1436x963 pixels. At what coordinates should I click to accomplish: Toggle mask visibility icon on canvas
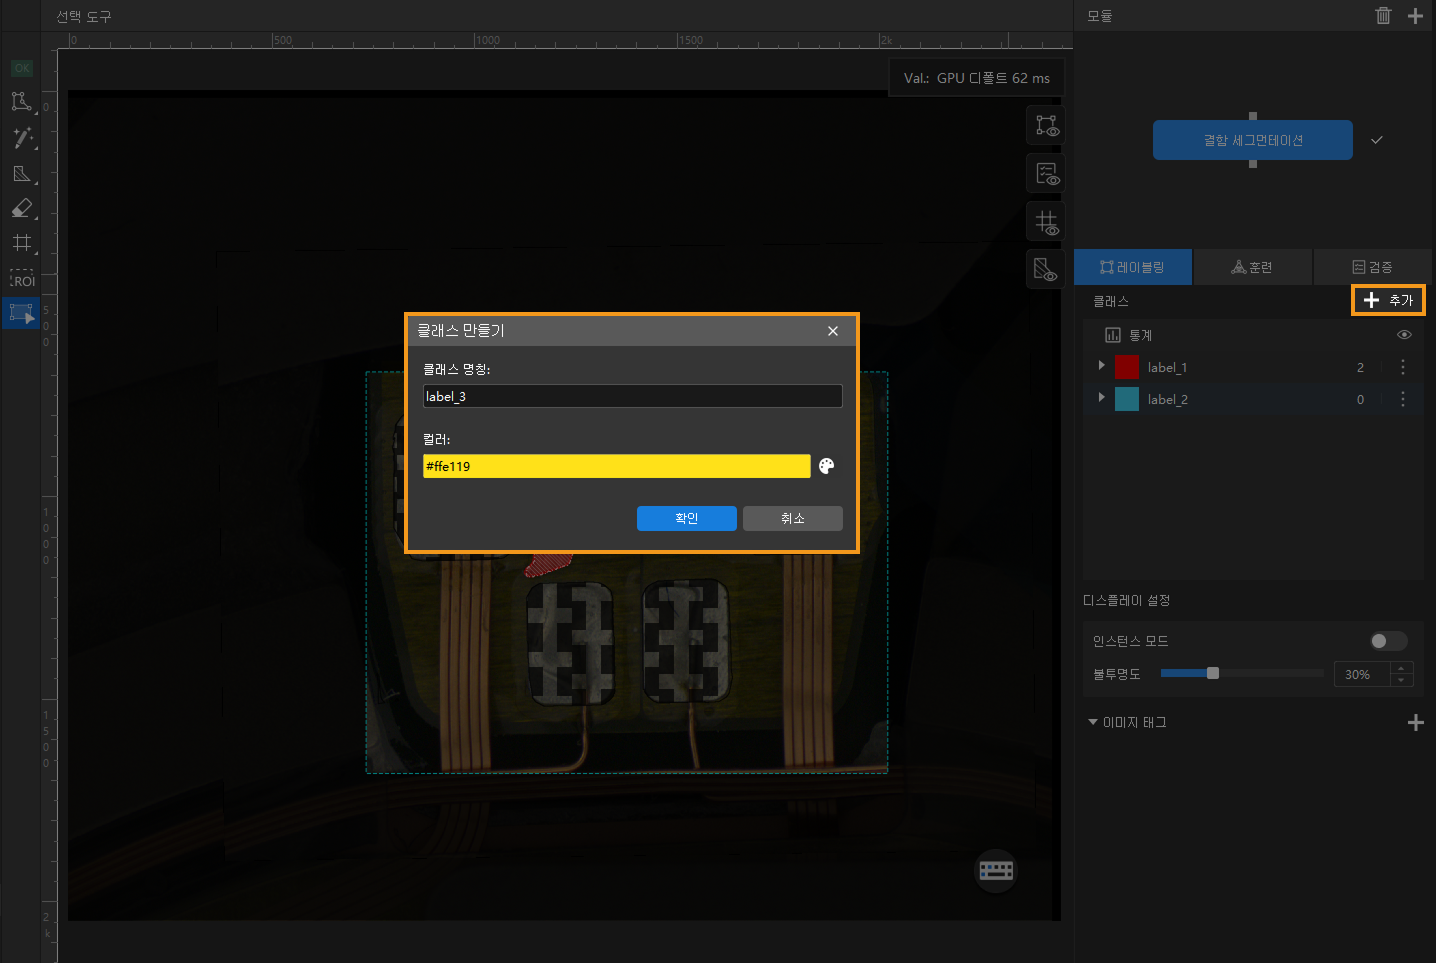(x=1046, y=269)
